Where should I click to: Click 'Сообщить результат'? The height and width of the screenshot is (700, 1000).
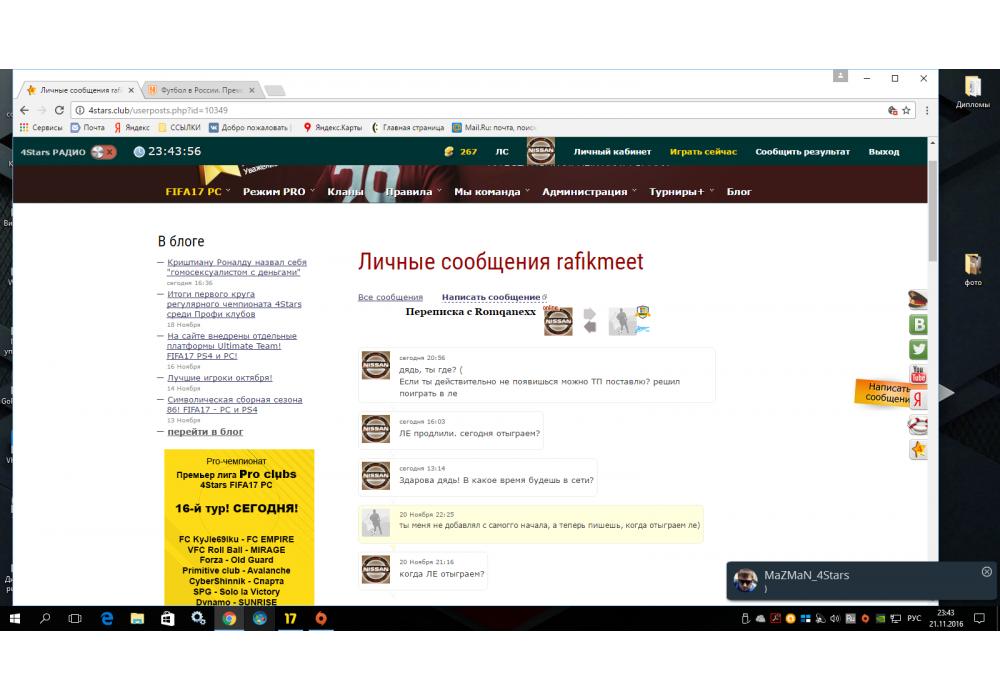[x=802, y=152]
